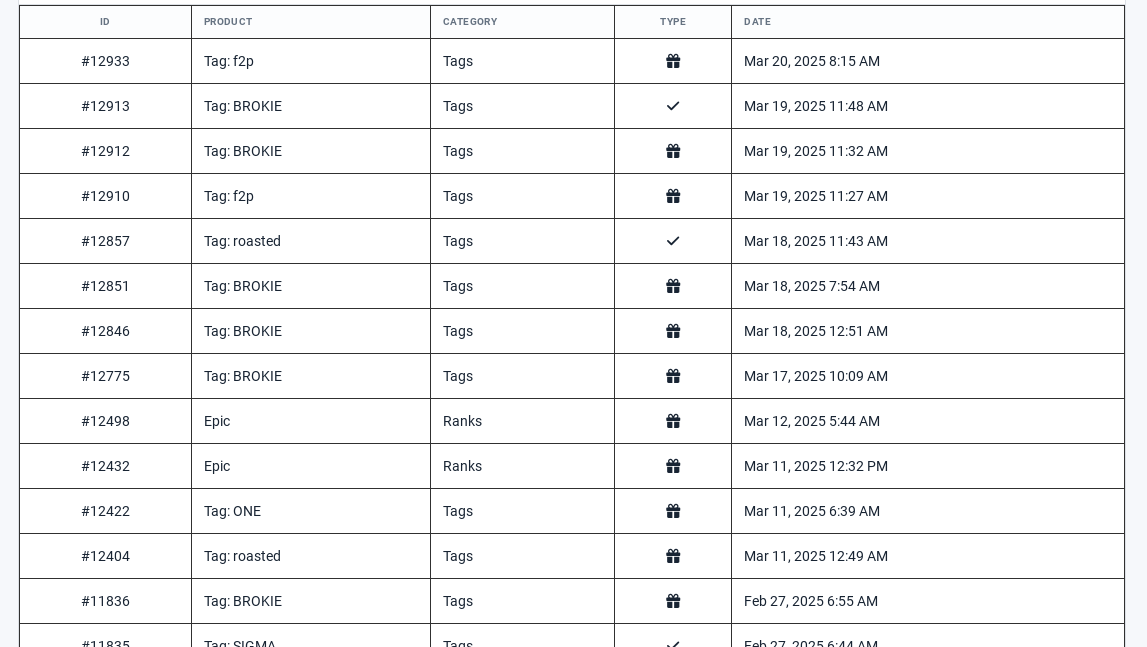Sort by the ID column header

105,22
